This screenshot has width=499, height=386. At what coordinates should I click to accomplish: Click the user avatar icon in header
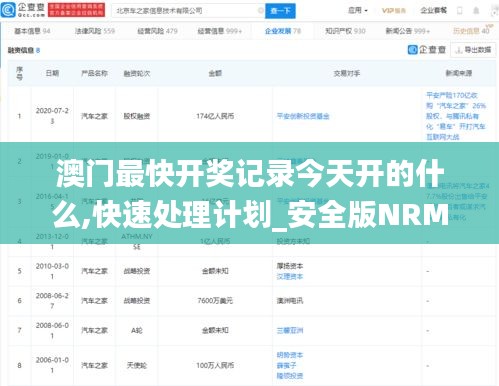tap(494, 11)
